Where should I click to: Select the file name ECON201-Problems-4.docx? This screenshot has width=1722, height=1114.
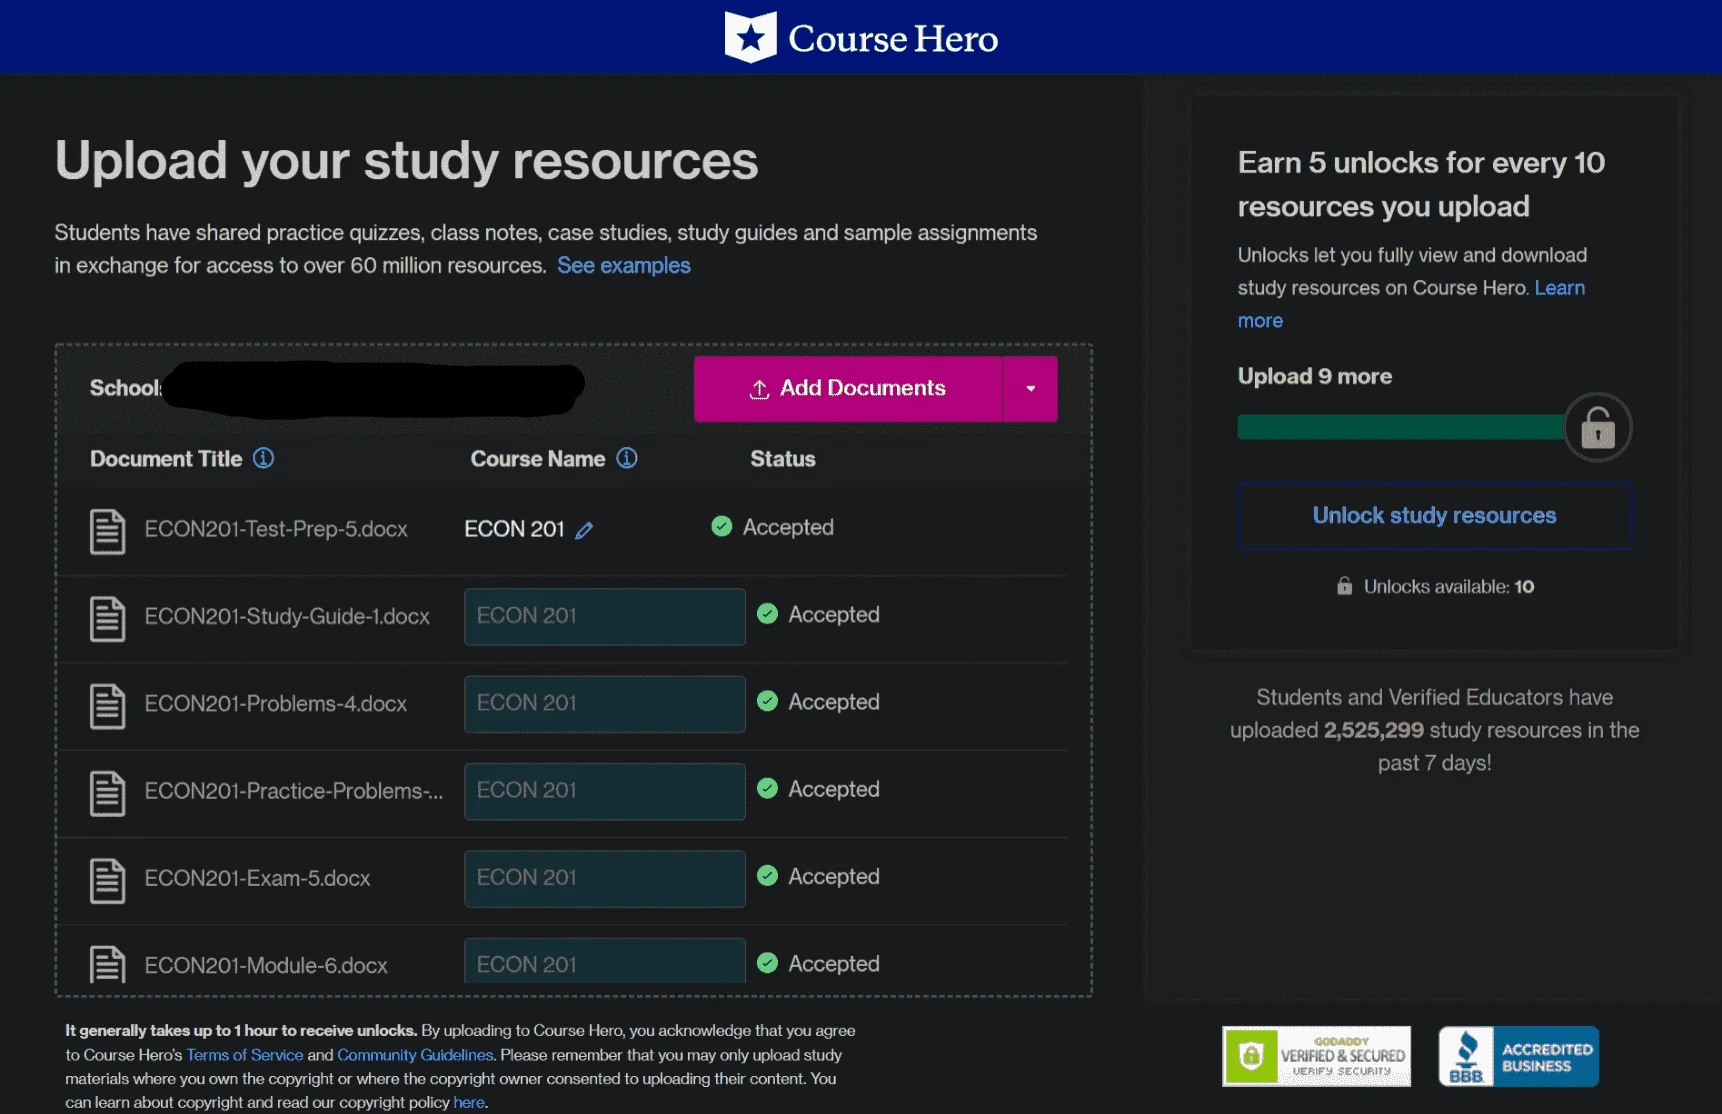tap(276, 703)
